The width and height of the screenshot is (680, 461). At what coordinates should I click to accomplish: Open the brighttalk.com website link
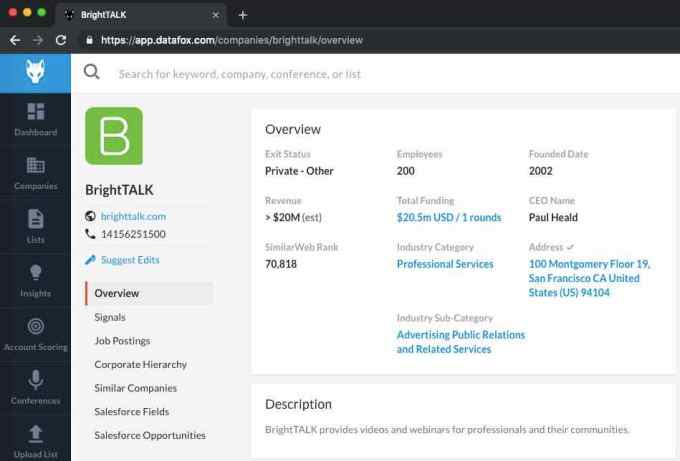point(133,216)
